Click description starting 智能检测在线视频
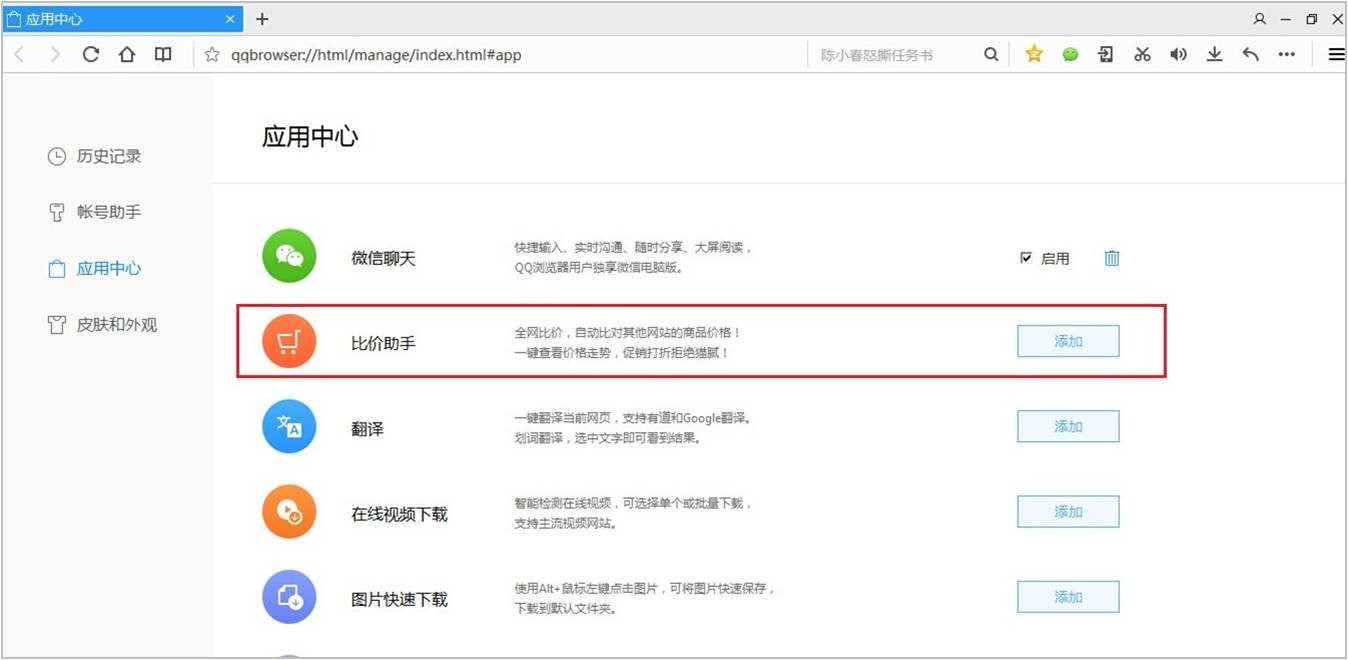The width and height of the screenshot is (1348, 660). 633,513
